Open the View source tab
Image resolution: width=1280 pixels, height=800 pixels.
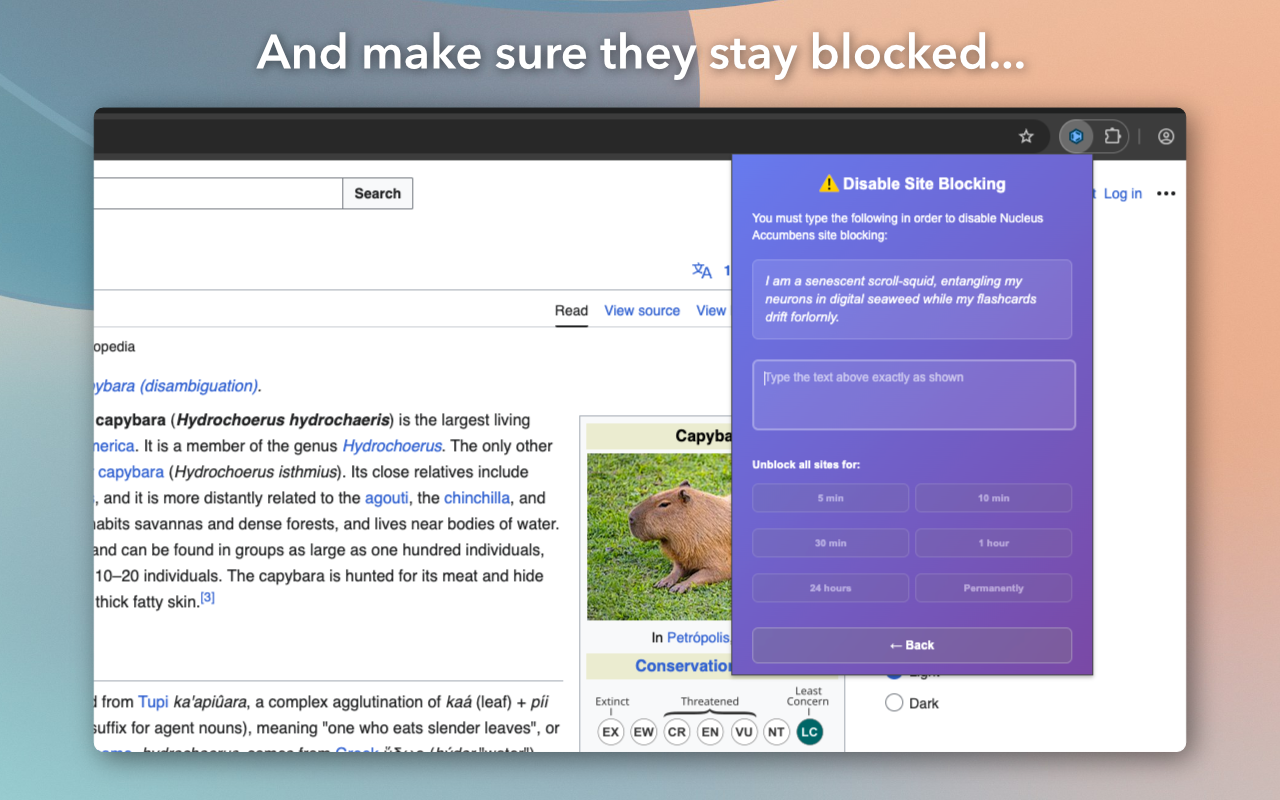click(x=642, y=310)
